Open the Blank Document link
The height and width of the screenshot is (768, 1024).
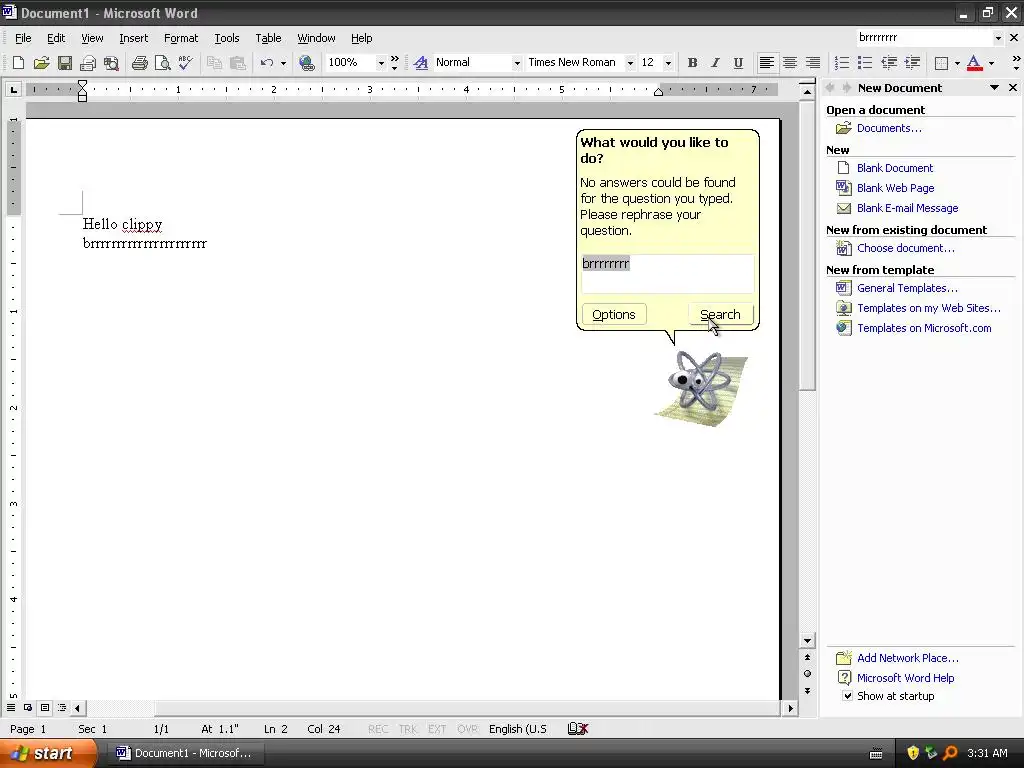coord(895,168)
